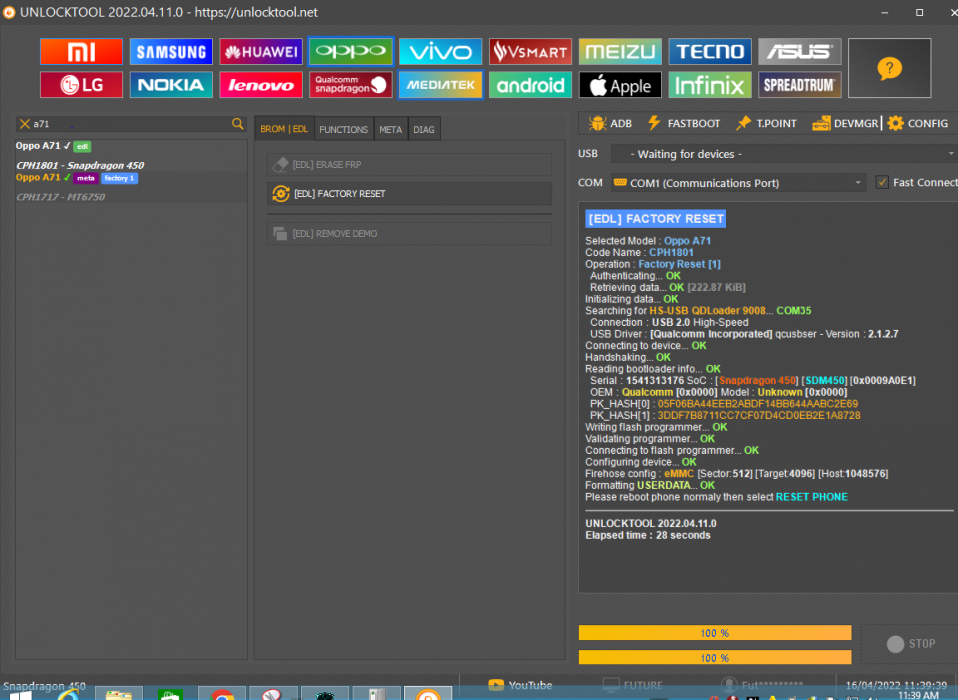Select Oppo A71 edl model entry

(53, 146)
